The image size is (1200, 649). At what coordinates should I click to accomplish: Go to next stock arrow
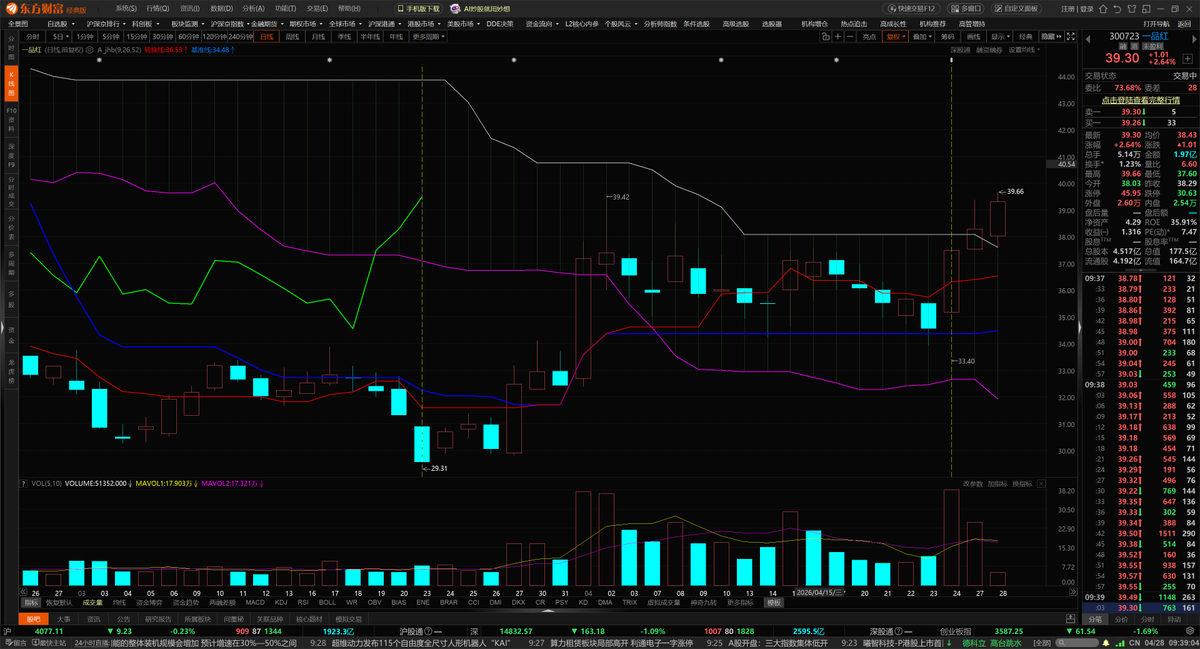pyautogui.click(x=1193, y=37)
